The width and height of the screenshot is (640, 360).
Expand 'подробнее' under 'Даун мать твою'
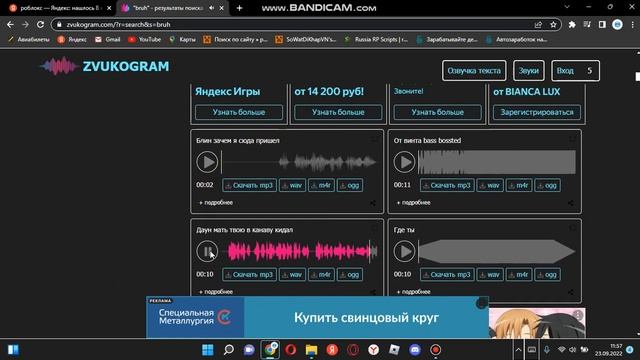[x=216, y=292]
